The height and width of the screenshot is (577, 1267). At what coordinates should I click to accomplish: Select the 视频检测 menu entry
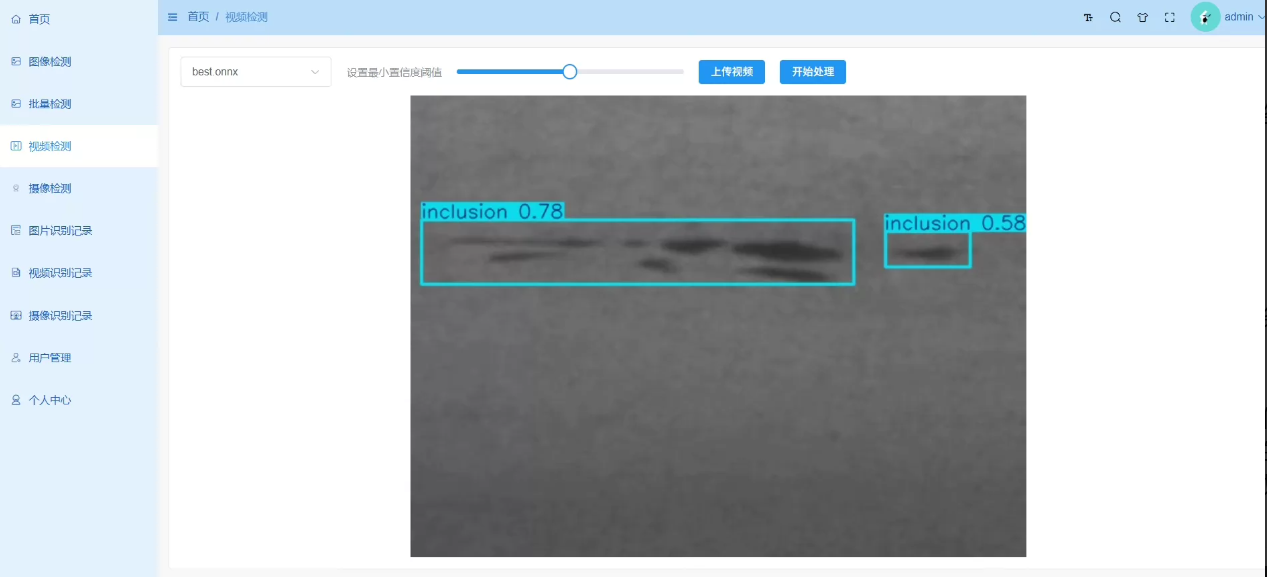[79, 146]
